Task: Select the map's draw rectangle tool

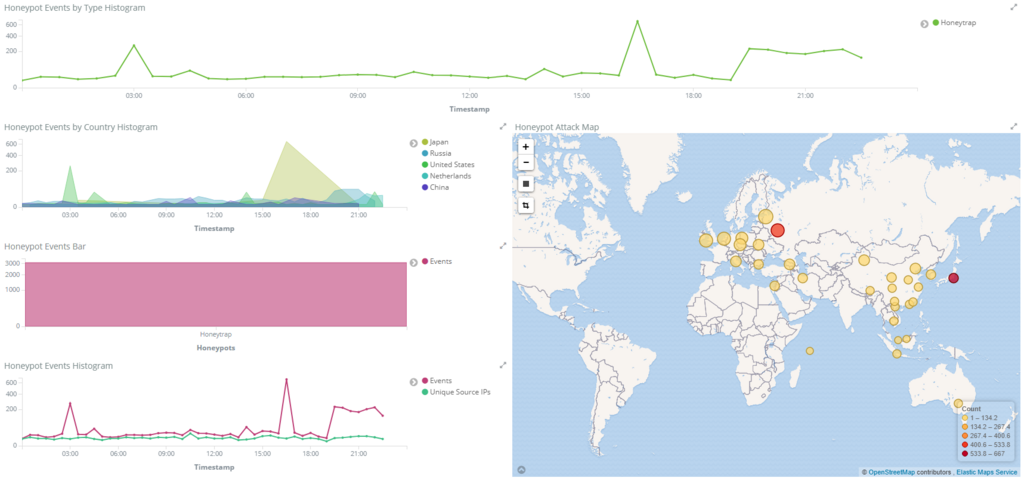Action: (x=526, y=184)
